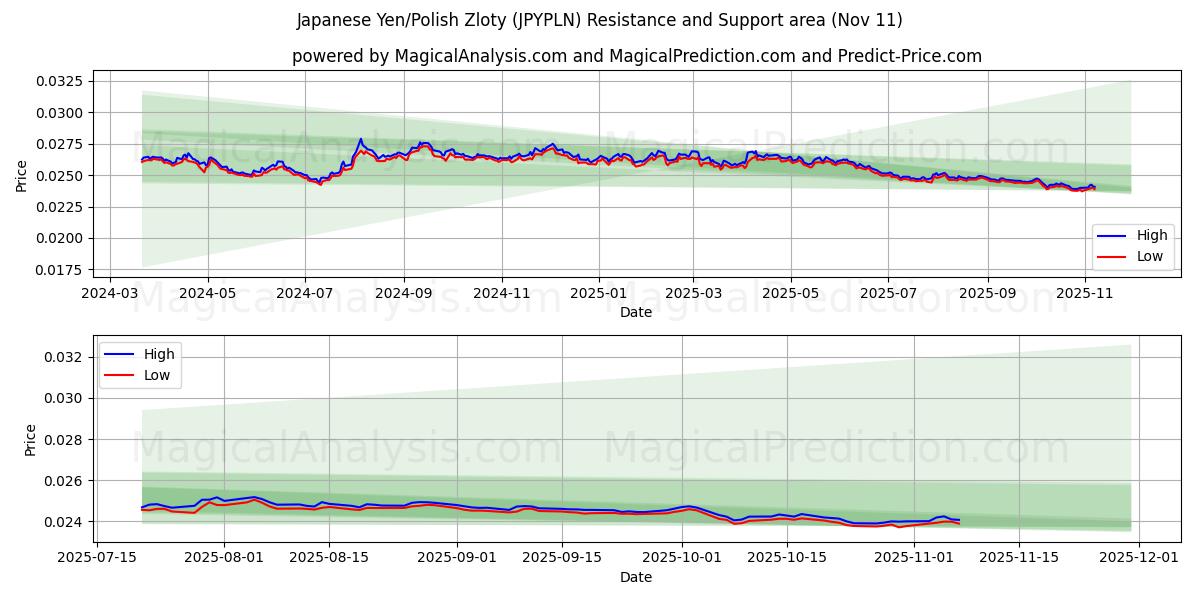
Task: Expand the top chart legend box
Action: (x=1135, y=245)
